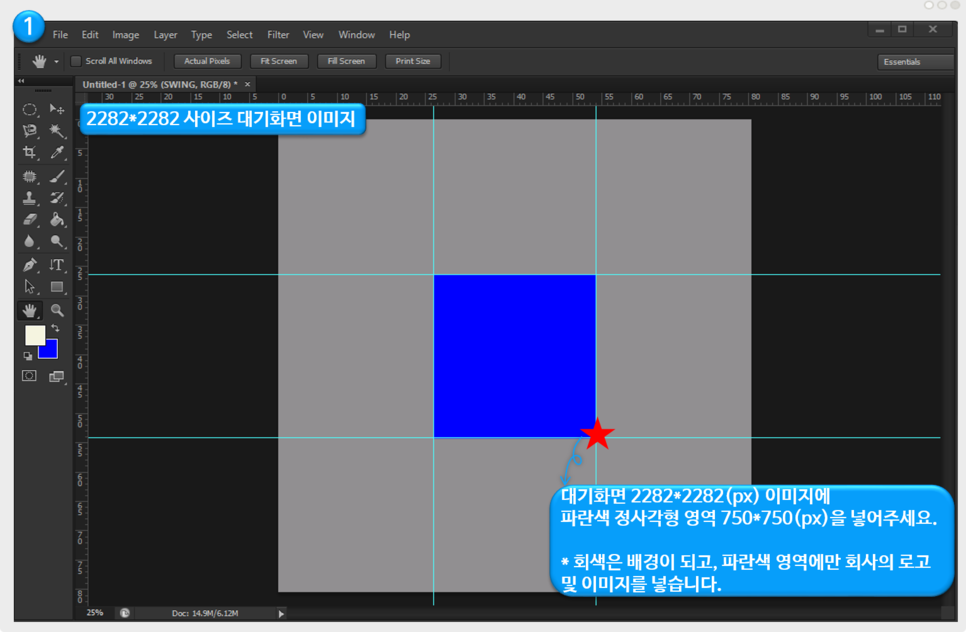Viewport: 966px width, 632px height.
Task: Choose the Pen tool
Action: 30,265
